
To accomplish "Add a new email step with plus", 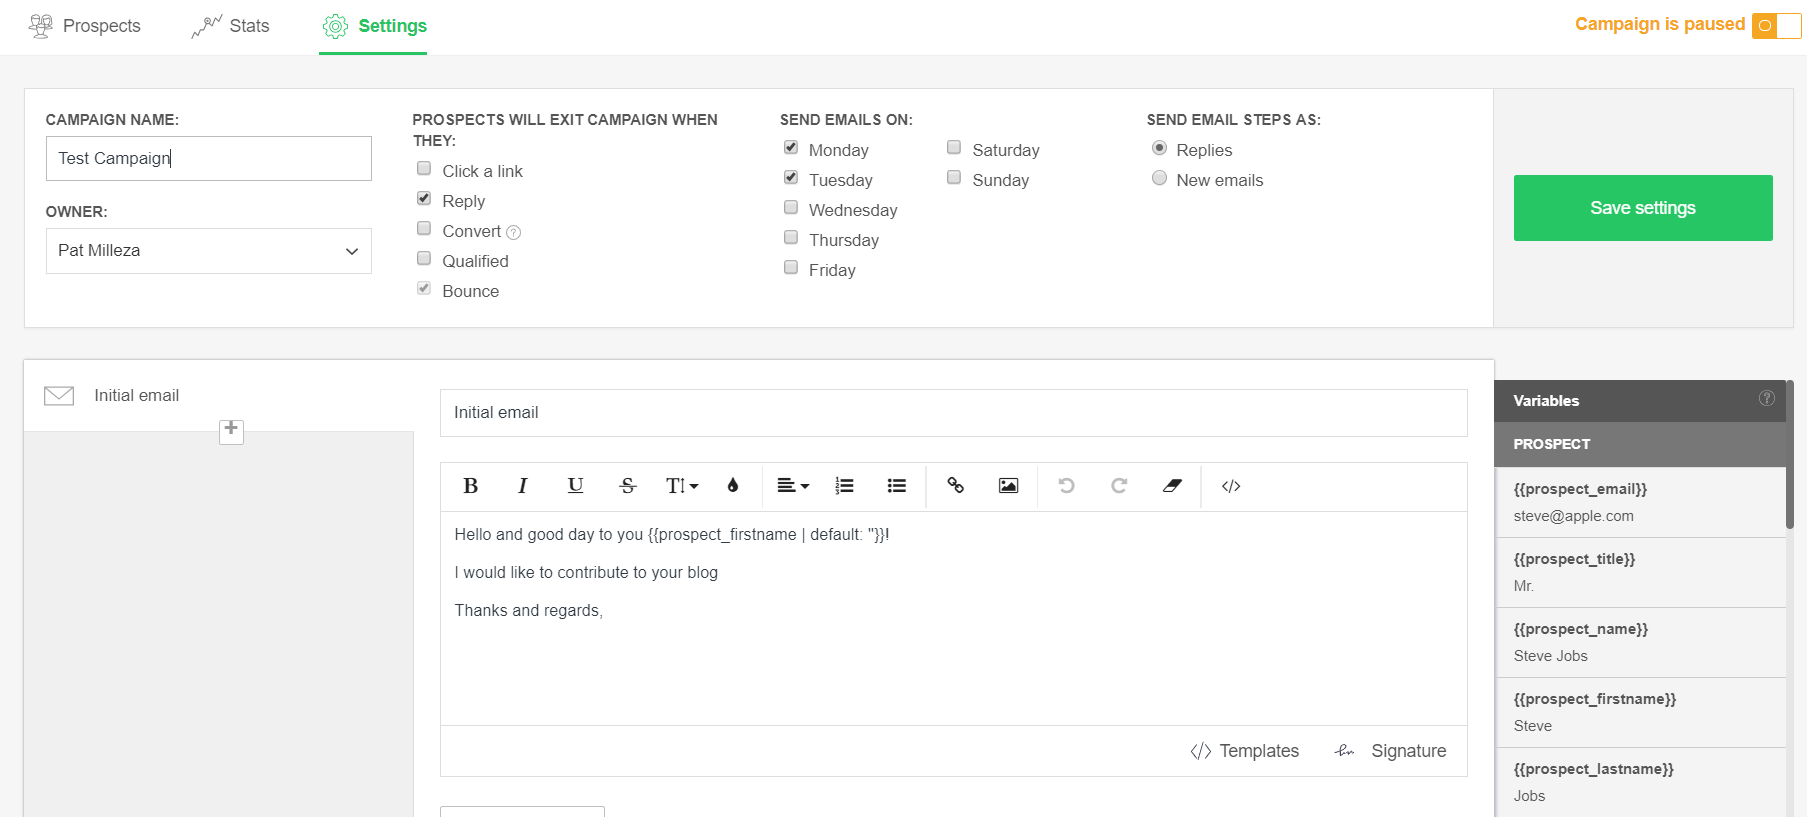I will coord(231,430).
